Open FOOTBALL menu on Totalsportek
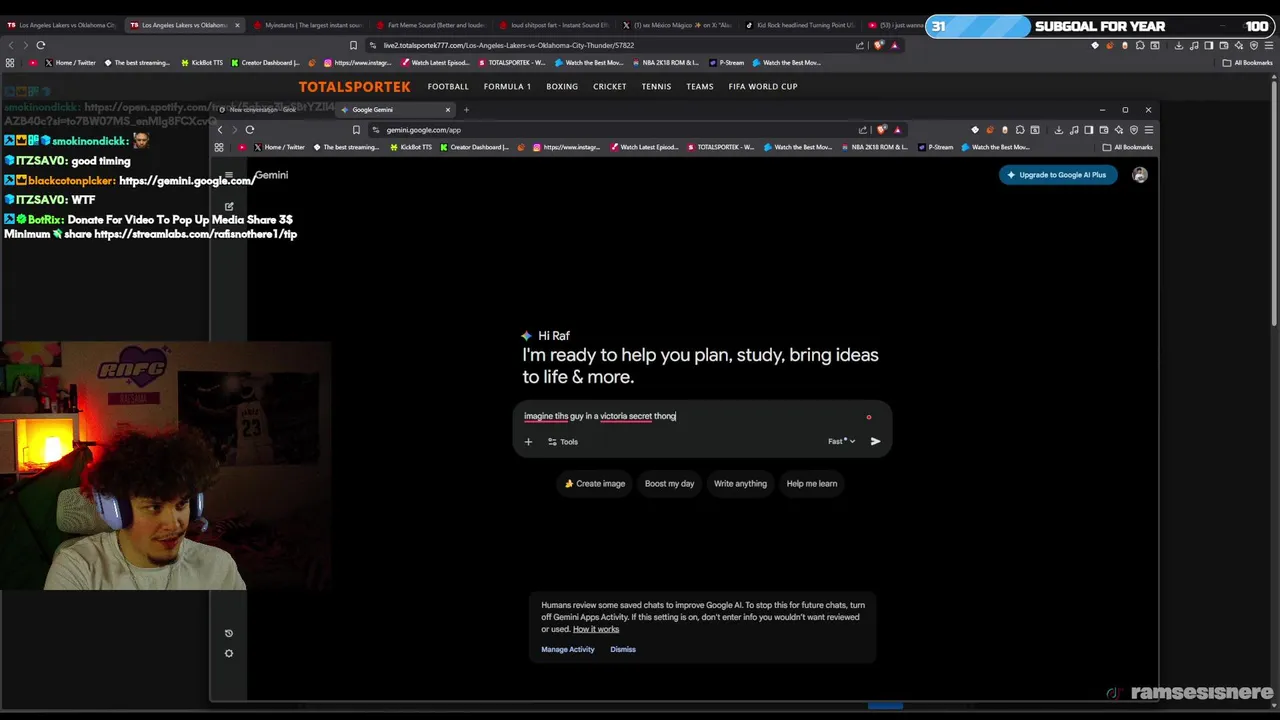The height and width of the screenshot is (720, 1280). pyautogui.click(x=448, y=86)
